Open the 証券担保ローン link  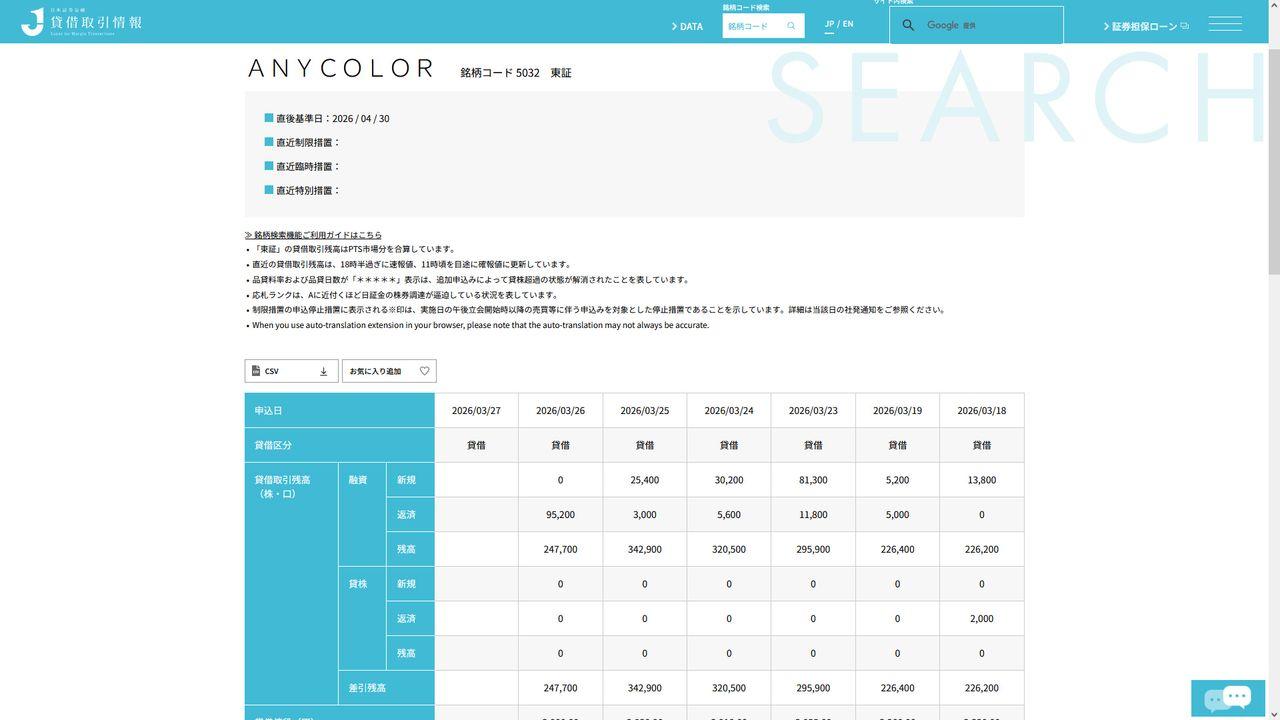[x=1144, y=27]
